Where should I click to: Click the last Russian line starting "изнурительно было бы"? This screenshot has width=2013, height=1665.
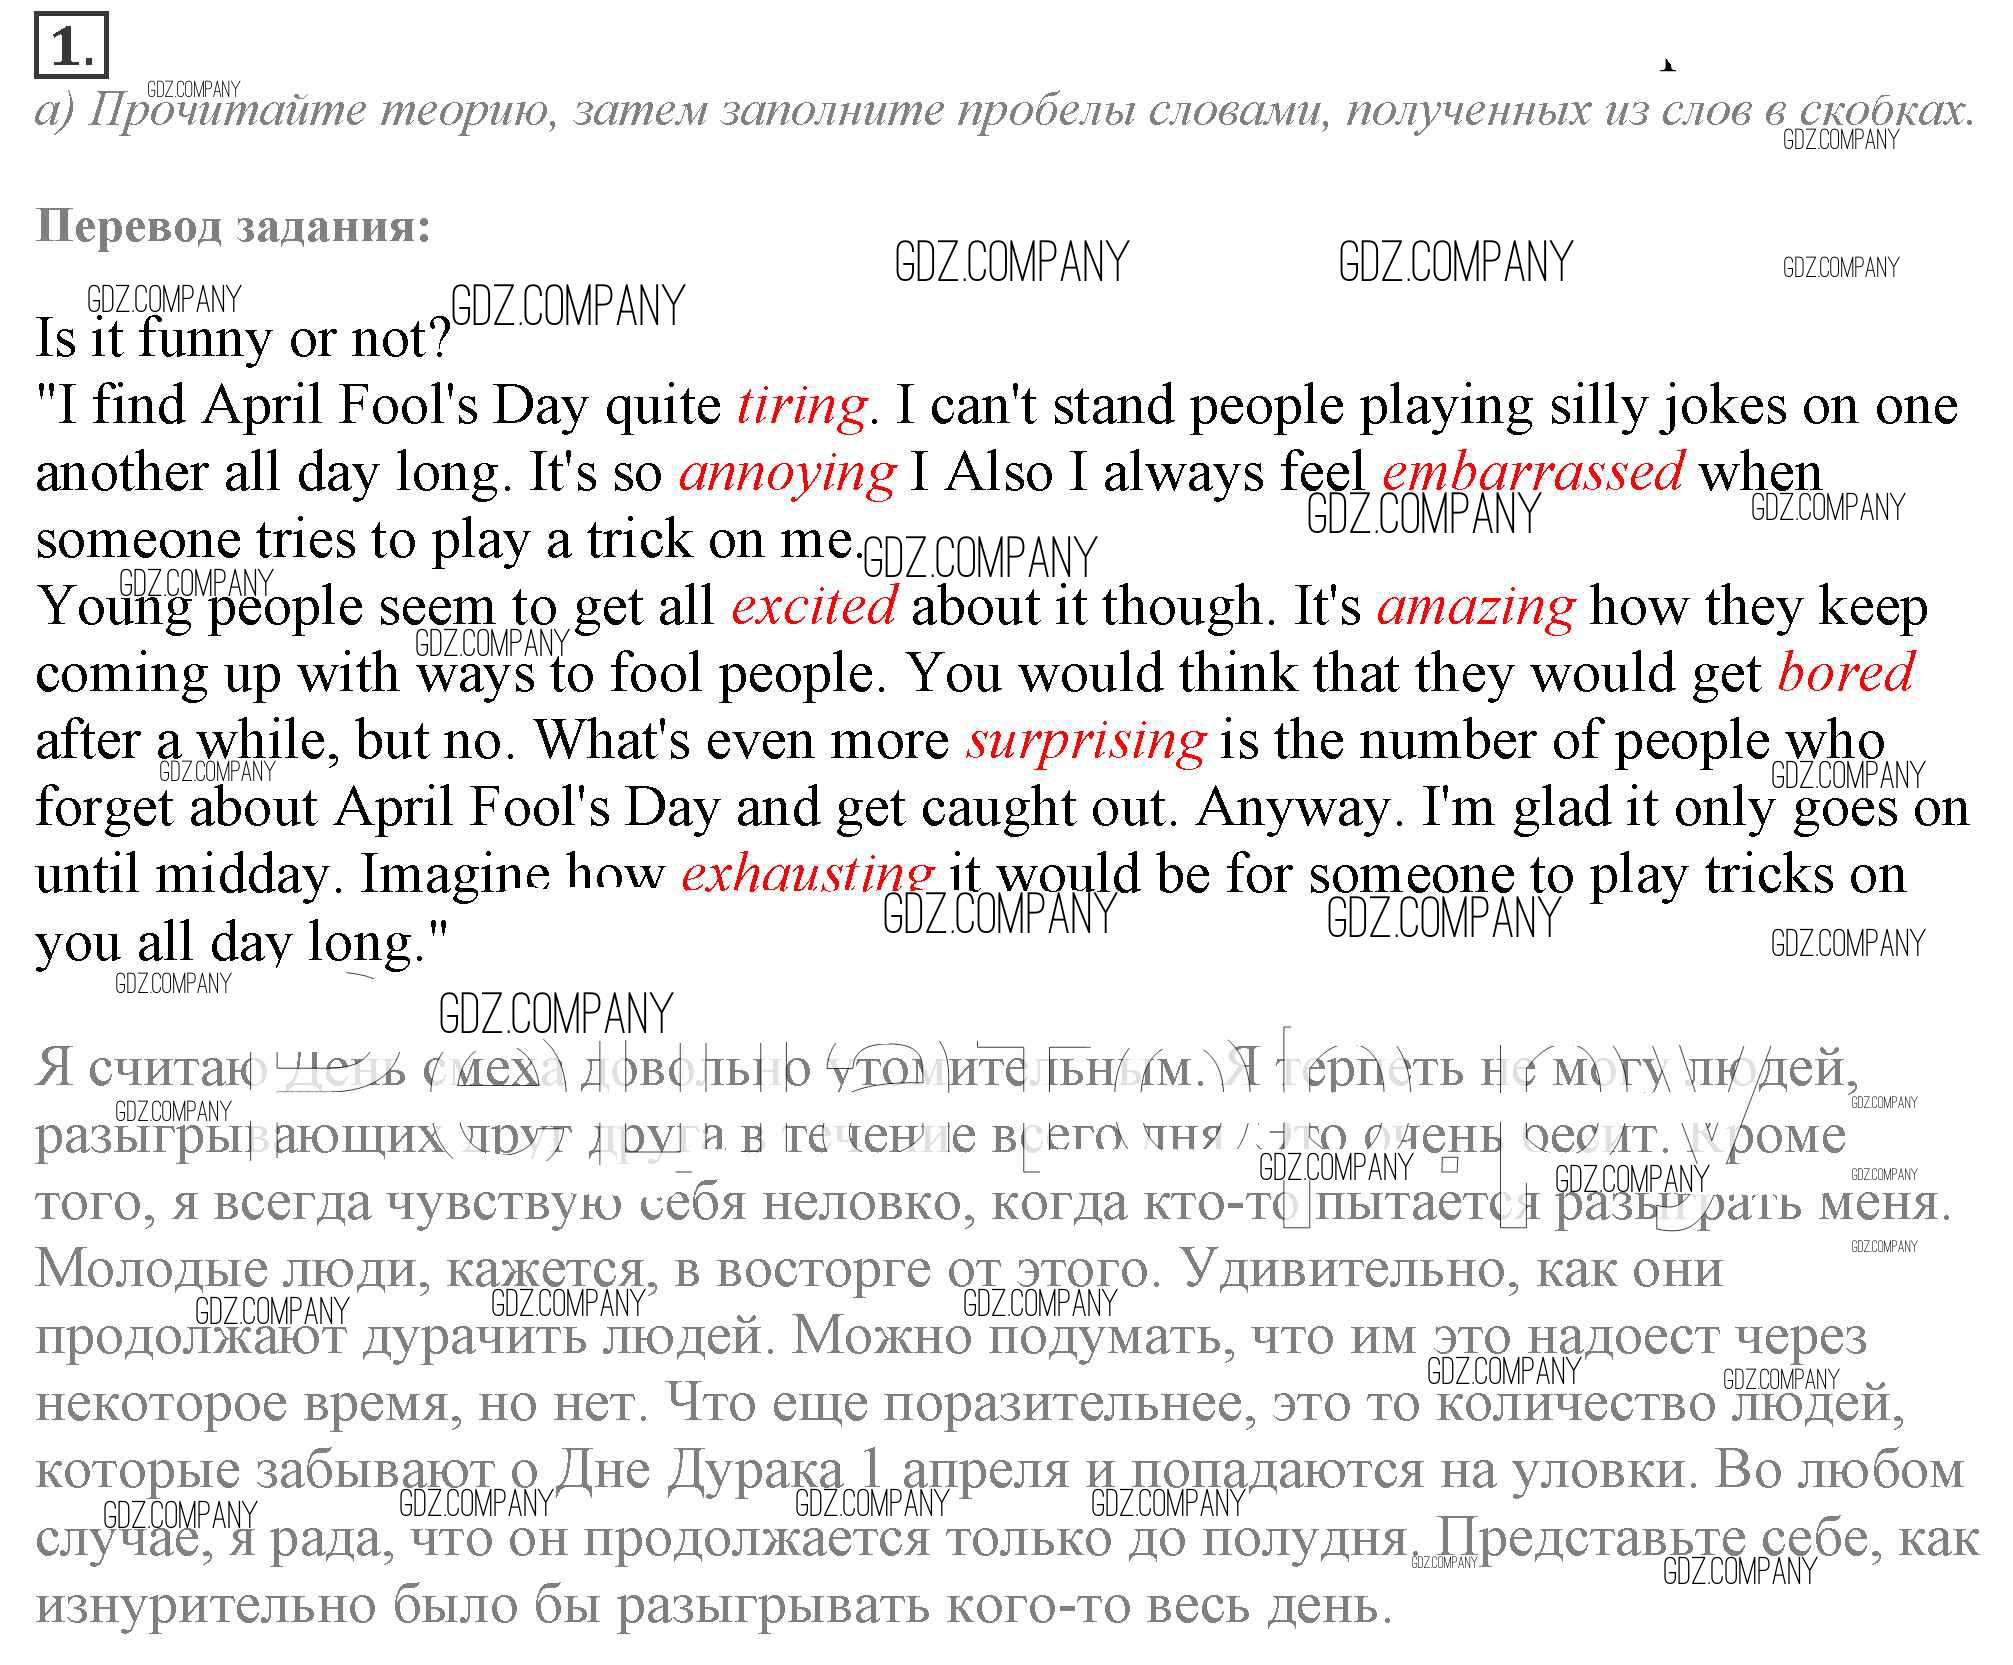(x=714, y=1607)
